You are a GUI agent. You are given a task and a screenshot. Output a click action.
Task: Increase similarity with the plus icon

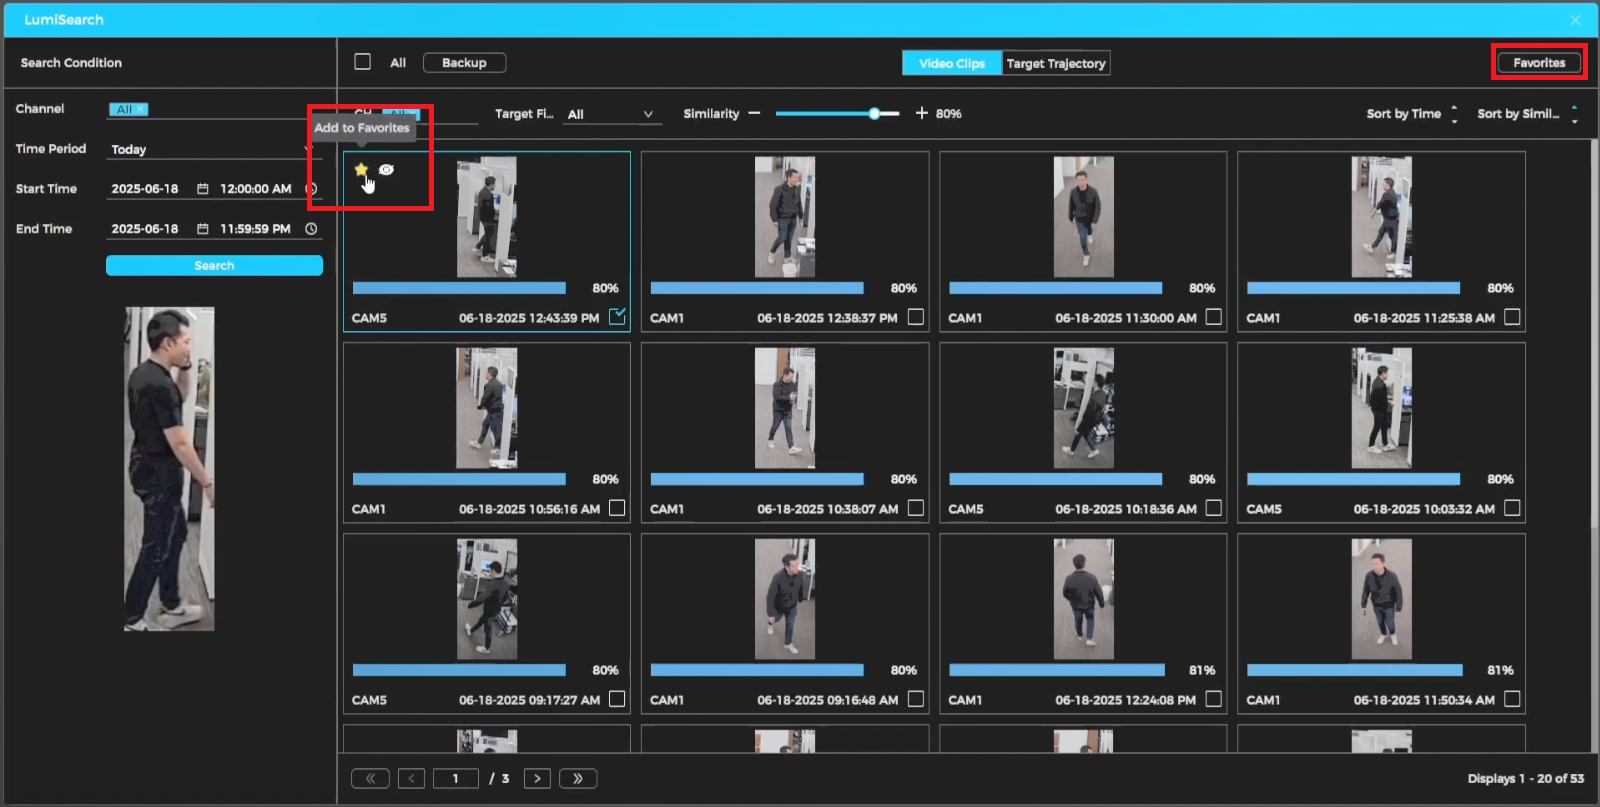coord(921,114)
